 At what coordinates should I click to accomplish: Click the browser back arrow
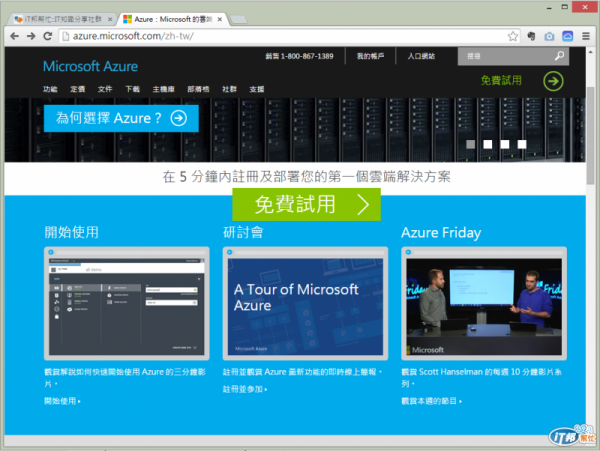tap(15, 36)
